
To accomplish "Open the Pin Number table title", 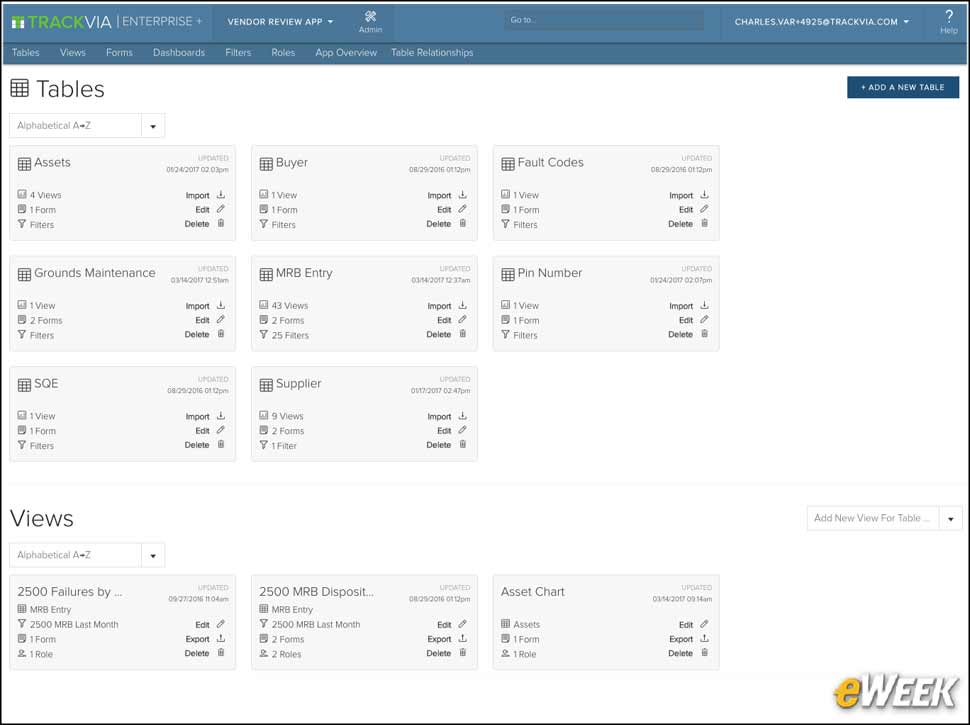I will coord(549,273).
